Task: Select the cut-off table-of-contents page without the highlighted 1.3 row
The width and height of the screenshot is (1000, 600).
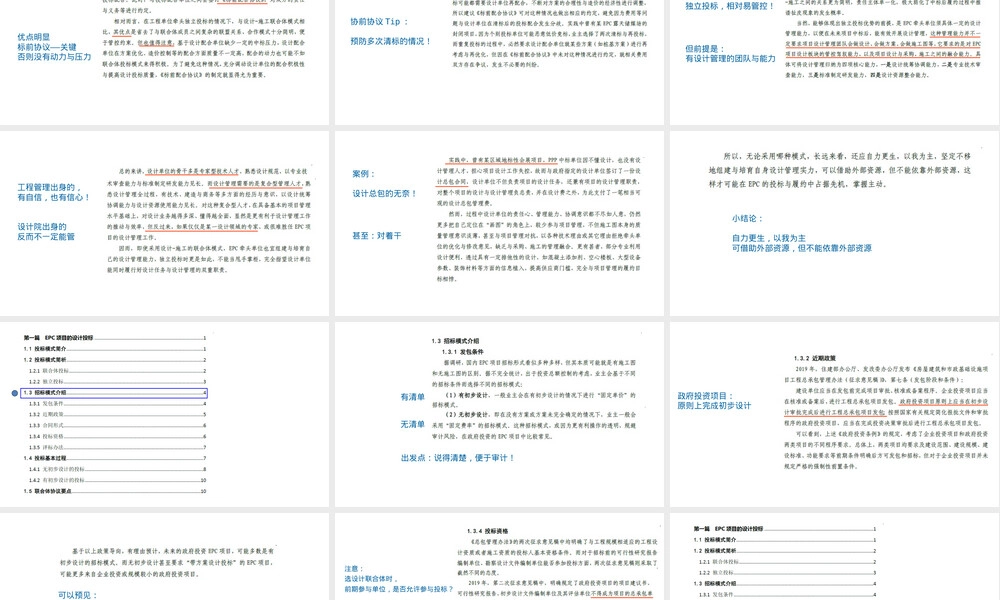Action: pyautogui.click(x=835, y=557)
